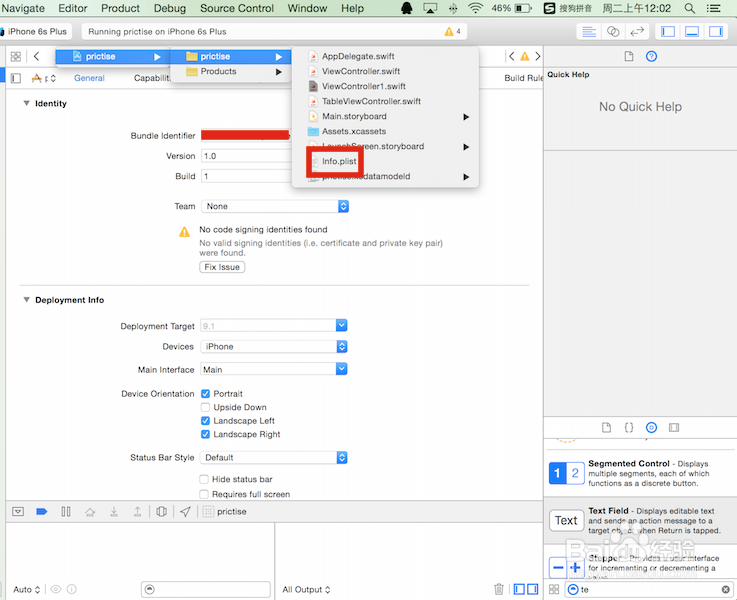Click the Build number field
This screenshot has height=600, width=737.
click(x=246, y=176)
